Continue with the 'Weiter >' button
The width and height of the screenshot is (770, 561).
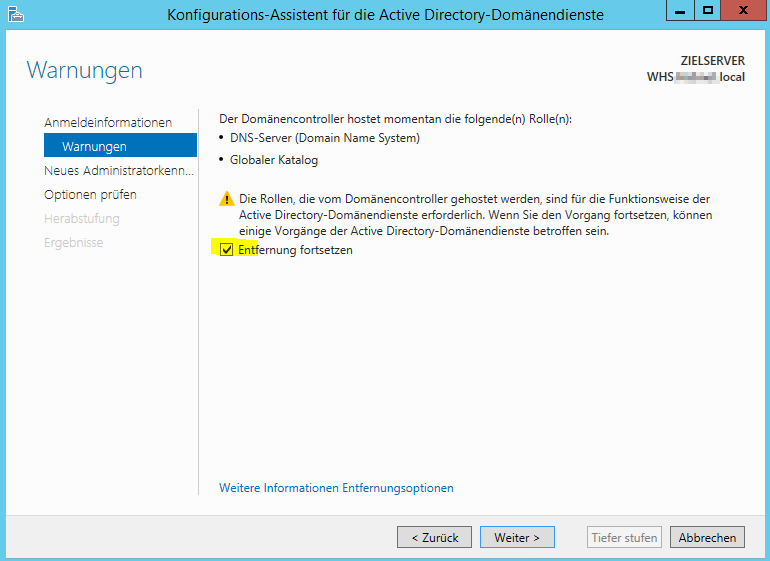coord(517,537)
